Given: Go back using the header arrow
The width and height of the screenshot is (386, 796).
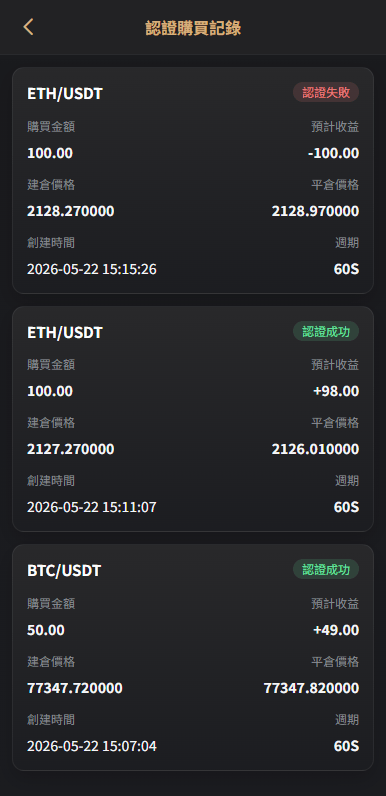Looking at the screenshot, I should (28, 27).
